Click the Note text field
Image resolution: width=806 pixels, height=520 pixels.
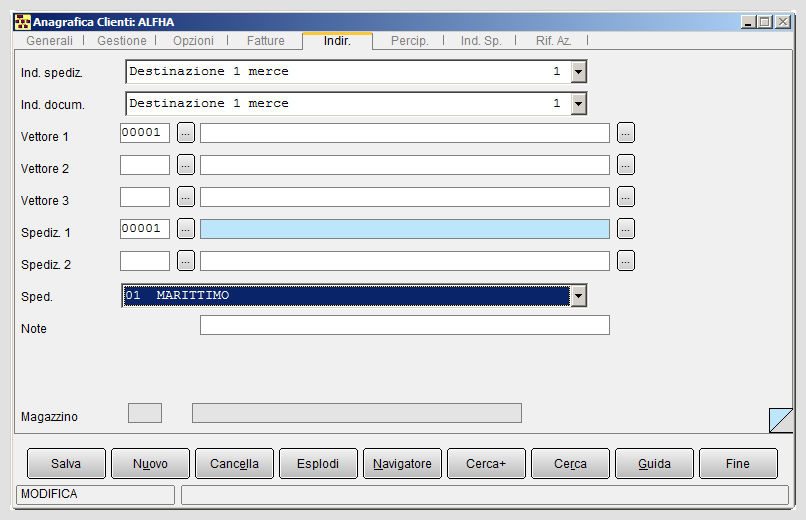(x=405, y=325)
